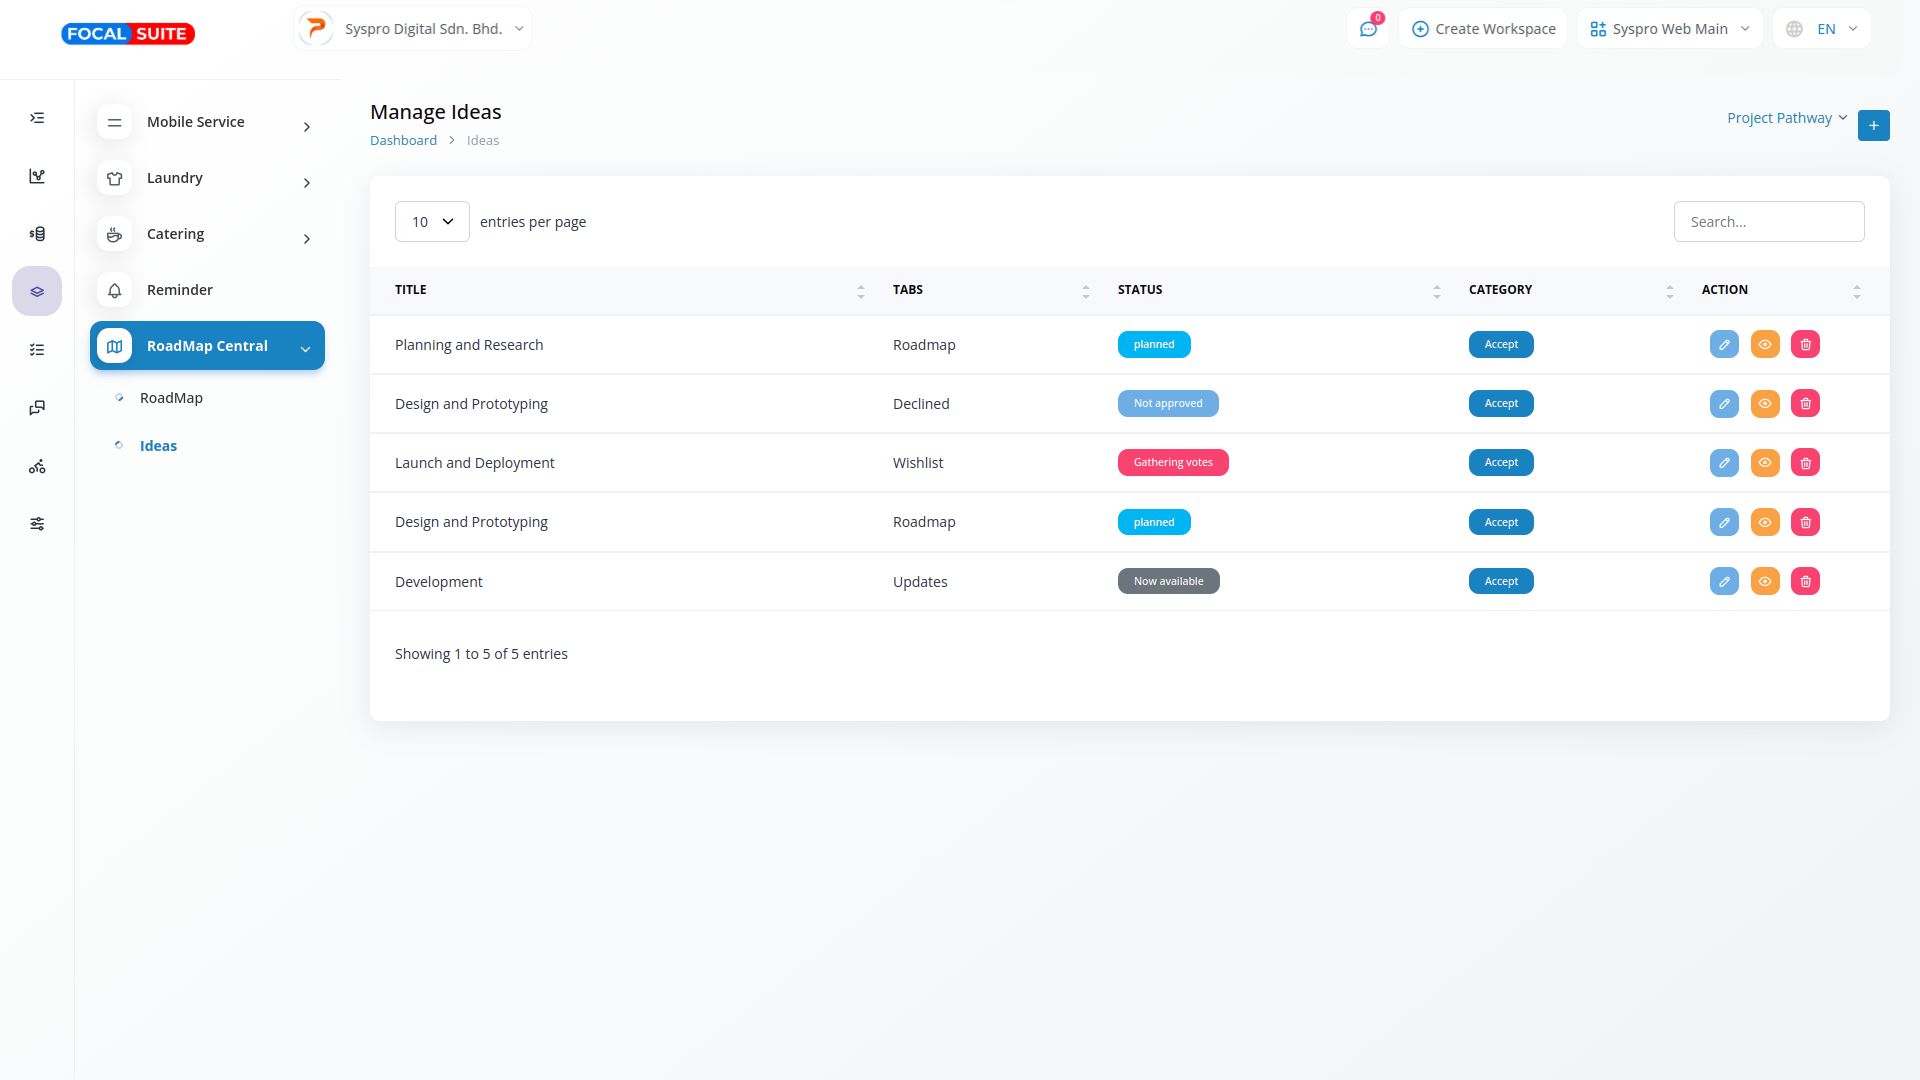Delete the Launch and Deployment idea
The height and width of the screenshot is (1080, 1920).
(1805, 463)
